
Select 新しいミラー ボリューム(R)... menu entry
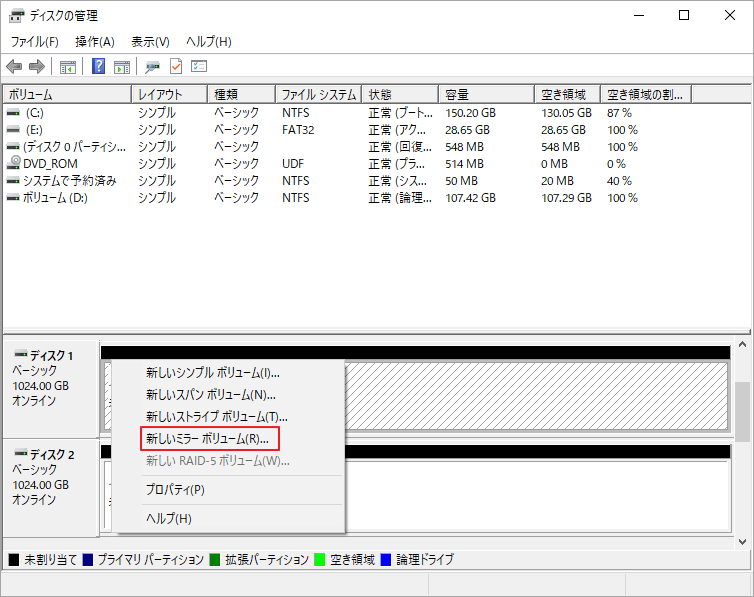(228, 438)
